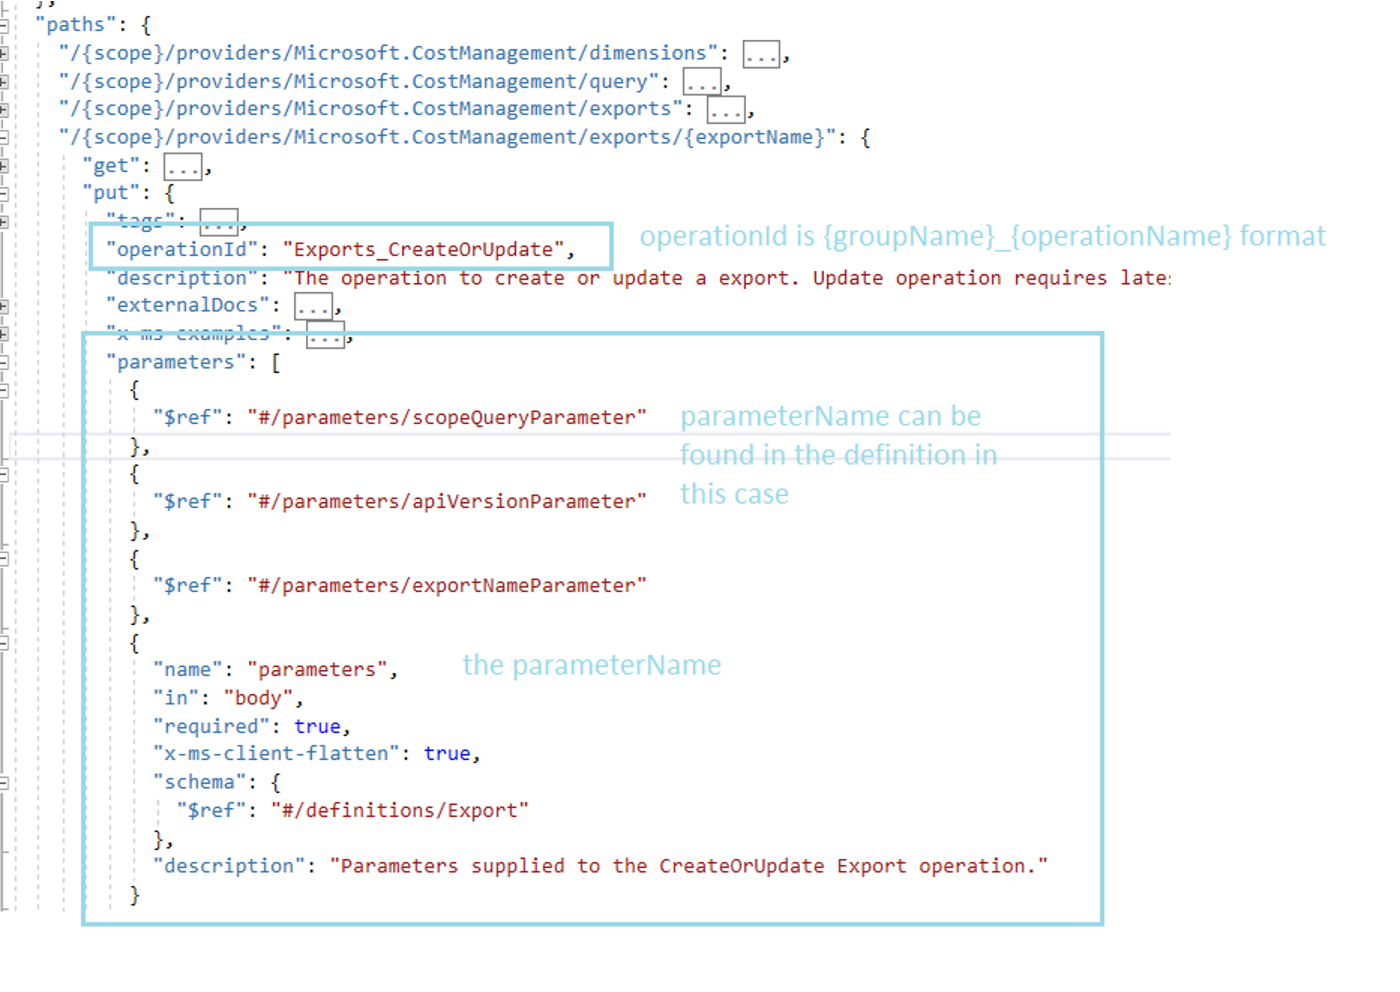
Task: Expand the collapsed ... box after "get"
Action: (182, 166)
